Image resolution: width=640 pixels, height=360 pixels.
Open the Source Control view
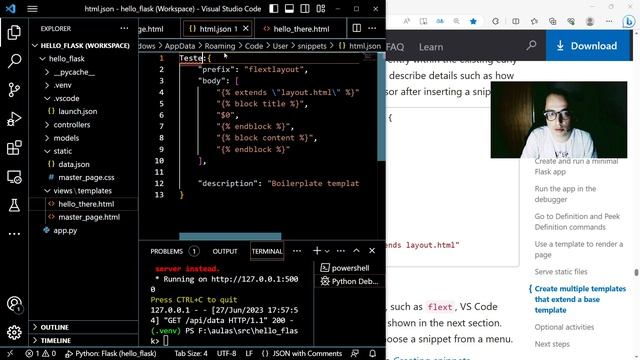14,89
